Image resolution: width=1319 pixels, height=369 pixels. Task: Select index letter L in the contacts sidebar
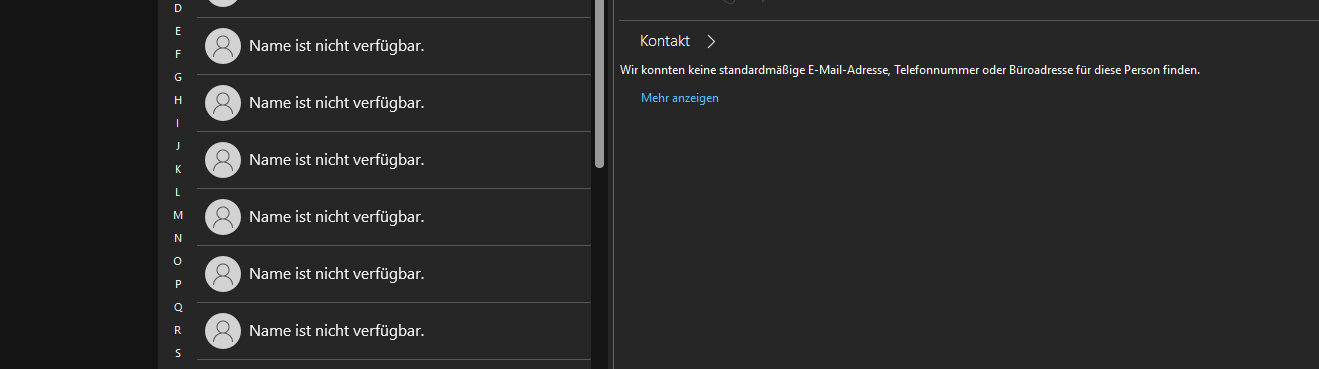[x=178, y=192]
